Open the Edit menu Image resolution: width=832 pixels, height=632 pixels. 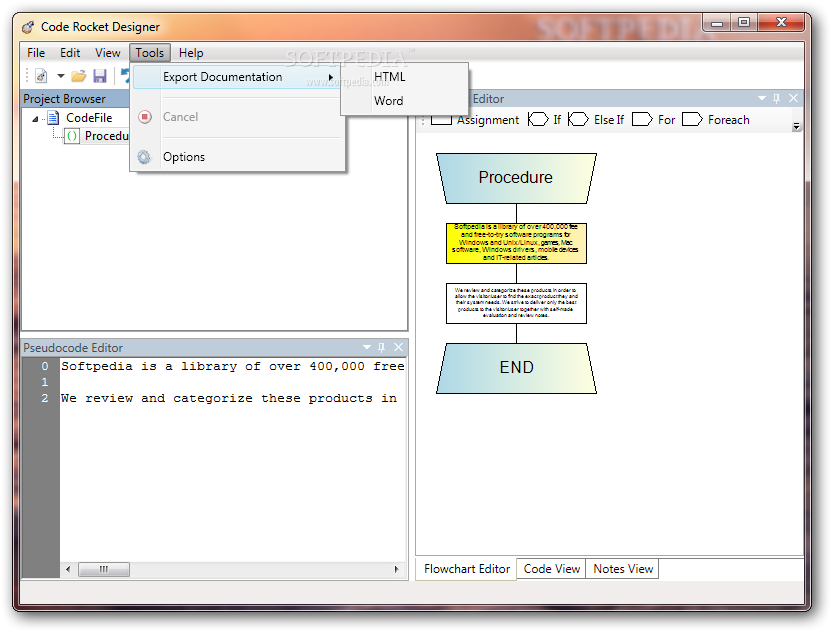pos(70,53)
